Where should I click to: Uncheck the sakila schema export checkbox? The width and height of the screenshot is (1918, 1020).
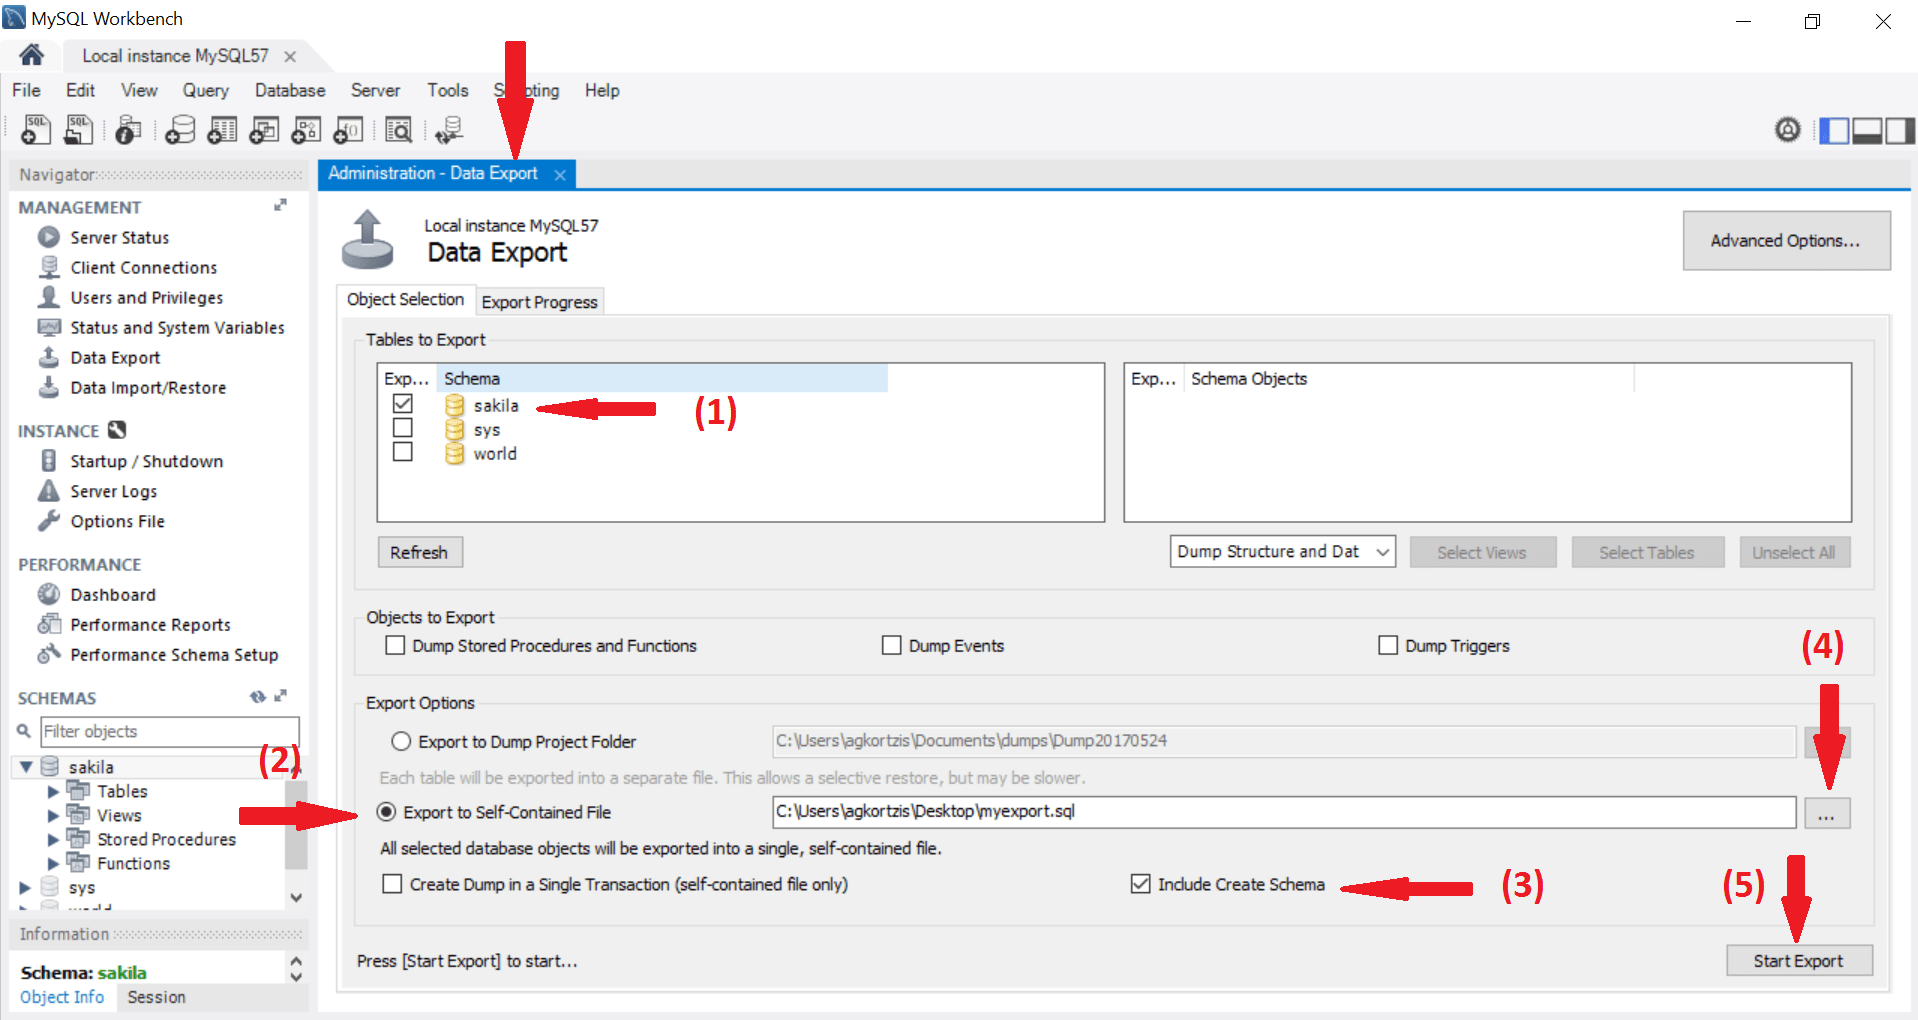(403, 404)
